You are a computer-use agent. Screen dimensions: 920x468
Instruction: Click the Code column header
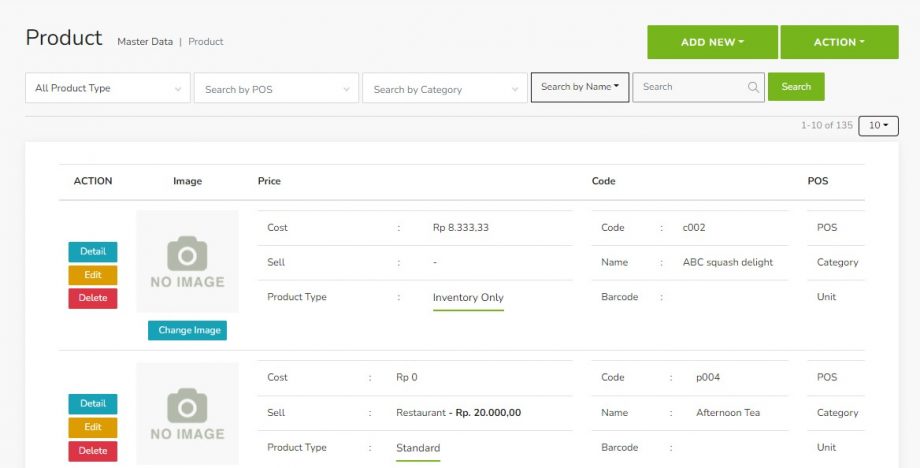[x=603, y=181]
